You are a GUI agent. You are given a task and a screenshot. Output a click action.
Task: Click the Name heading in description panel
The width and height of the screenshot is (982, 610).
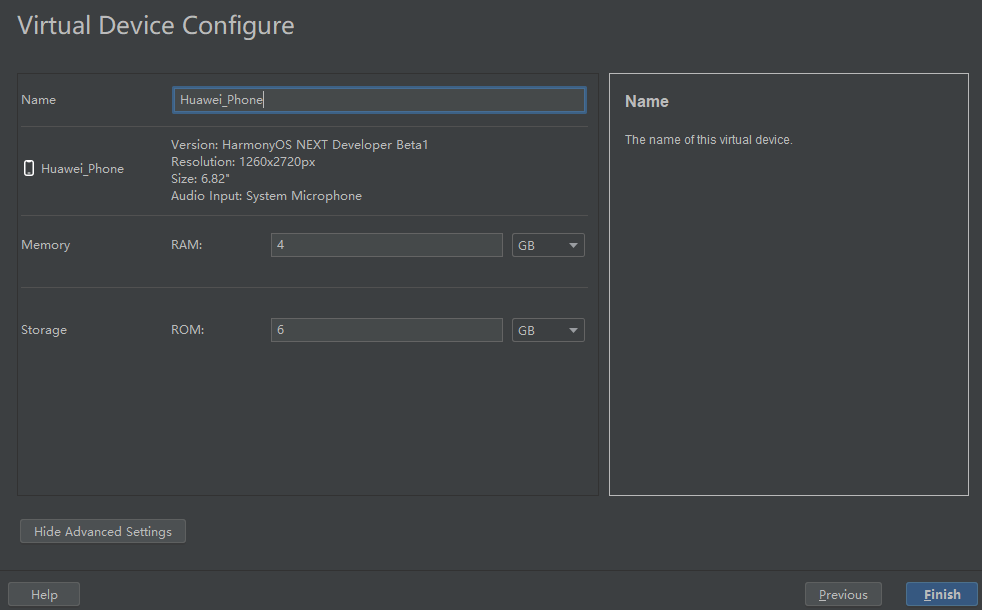coord(647,101)
